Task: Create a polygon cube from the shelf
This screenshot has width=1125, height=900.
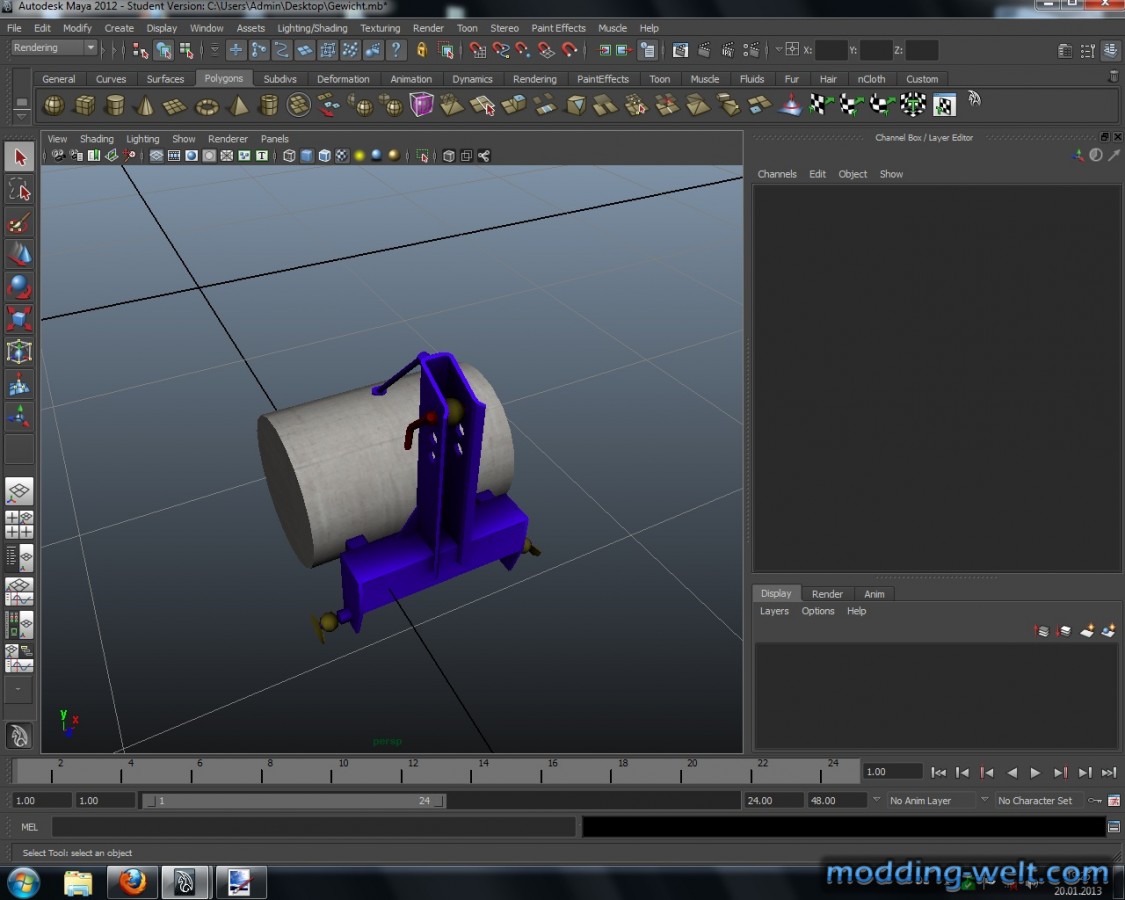Action: coord(85,106)
